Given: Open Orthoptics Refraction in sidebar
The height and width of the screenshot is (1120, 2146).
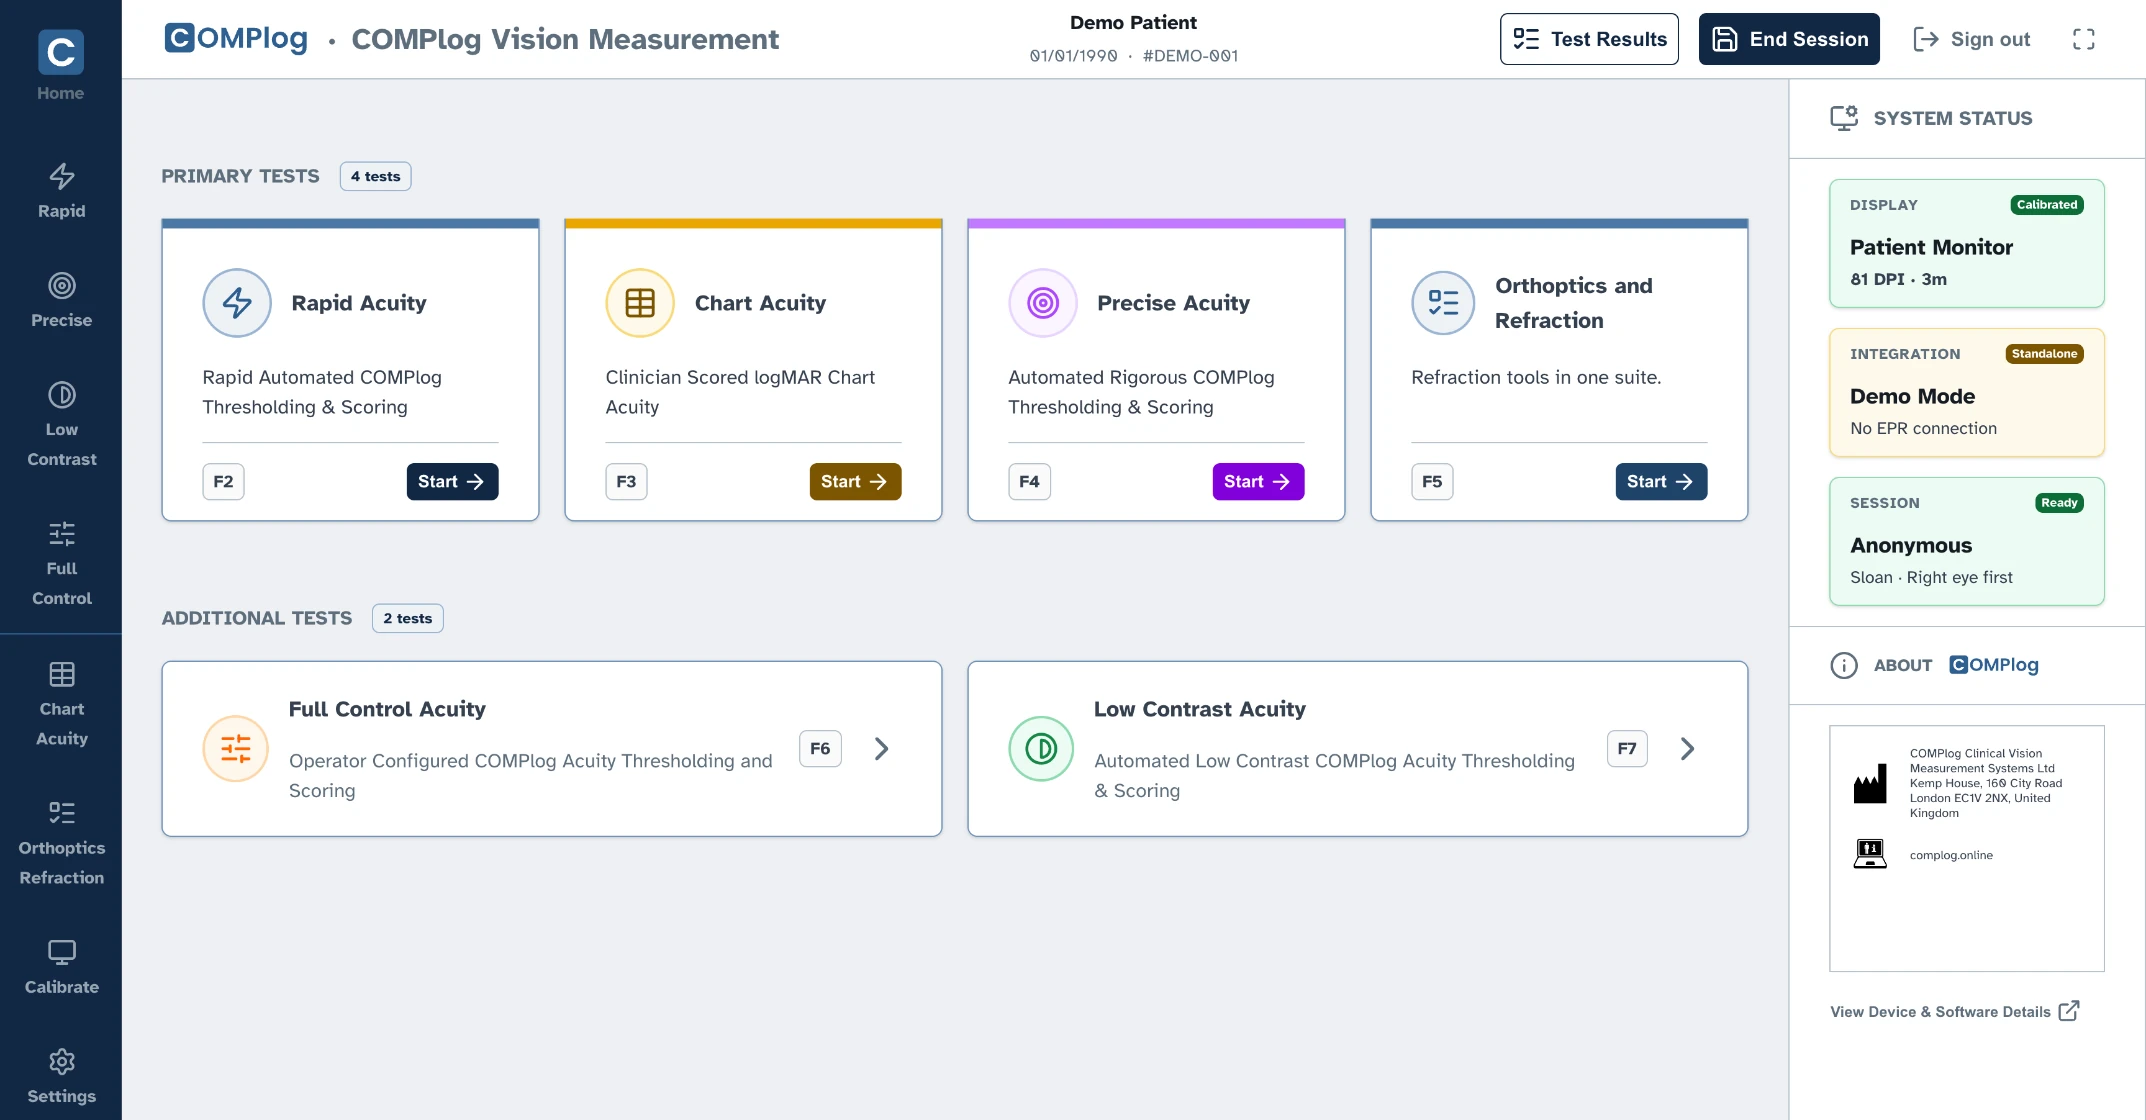Looking at the screenshot, I should tap(61, 843).
